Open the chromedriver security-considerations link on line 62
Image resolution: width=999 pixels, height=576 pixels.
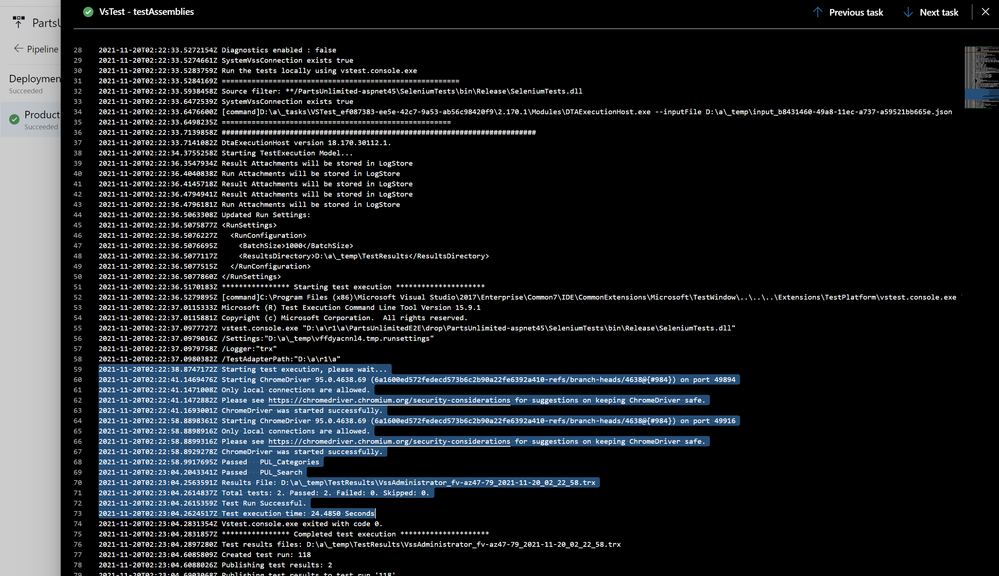389,400
